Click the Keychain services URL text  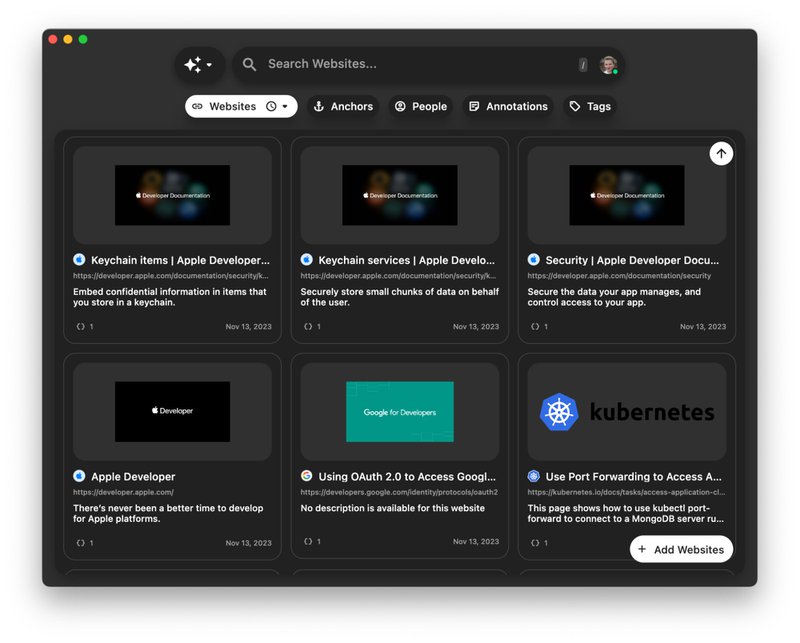click(398, 276)
